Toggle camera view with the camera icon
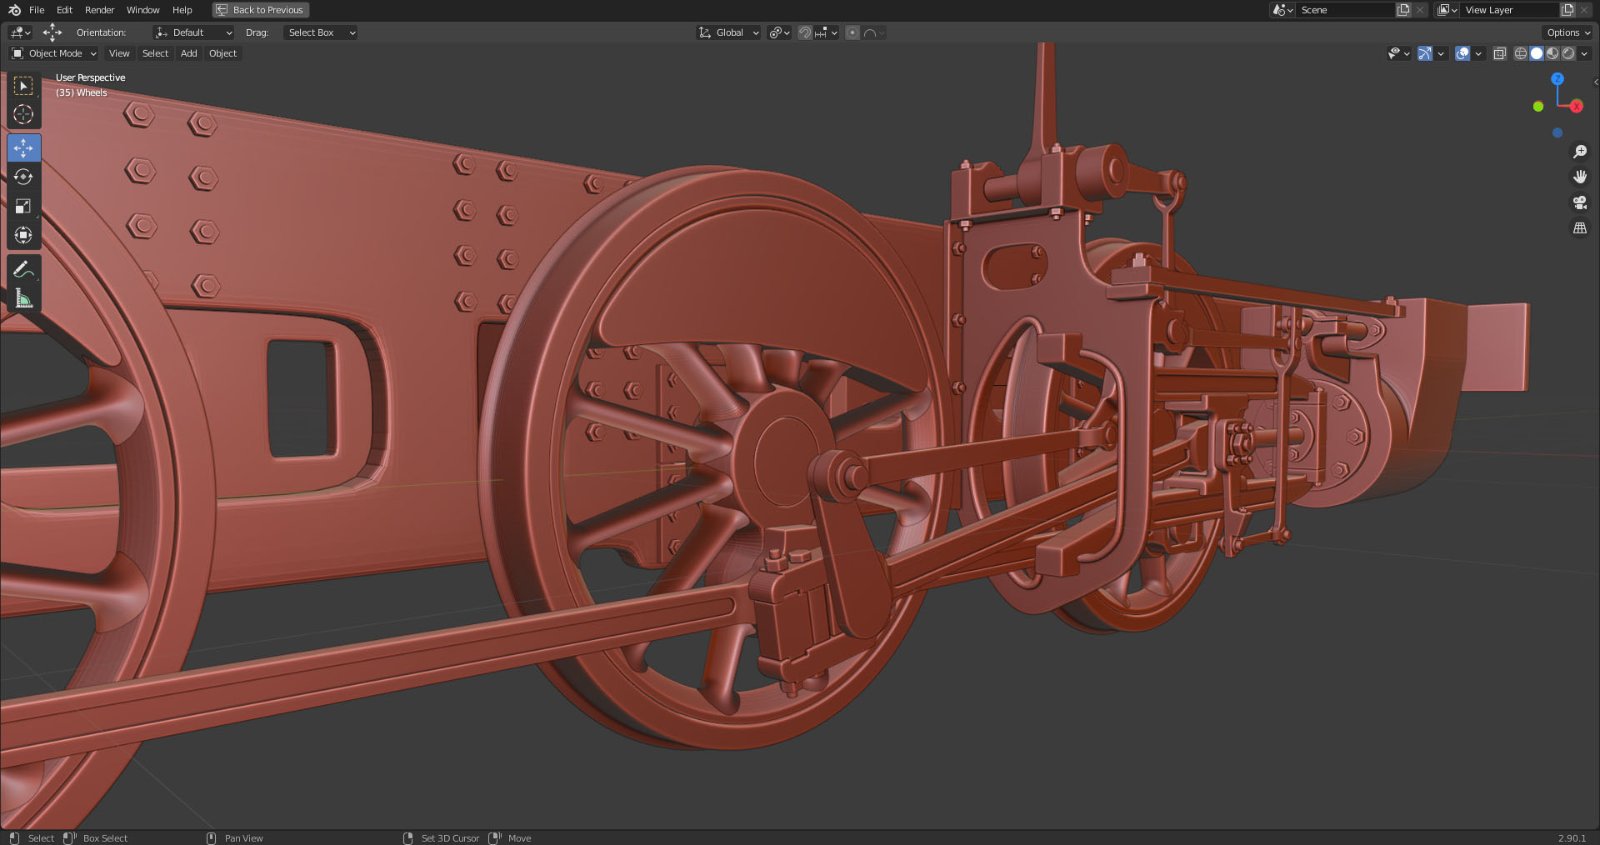Viewport: 1600px width, 845px height. pyautogui.click(x=1580, y=202)
